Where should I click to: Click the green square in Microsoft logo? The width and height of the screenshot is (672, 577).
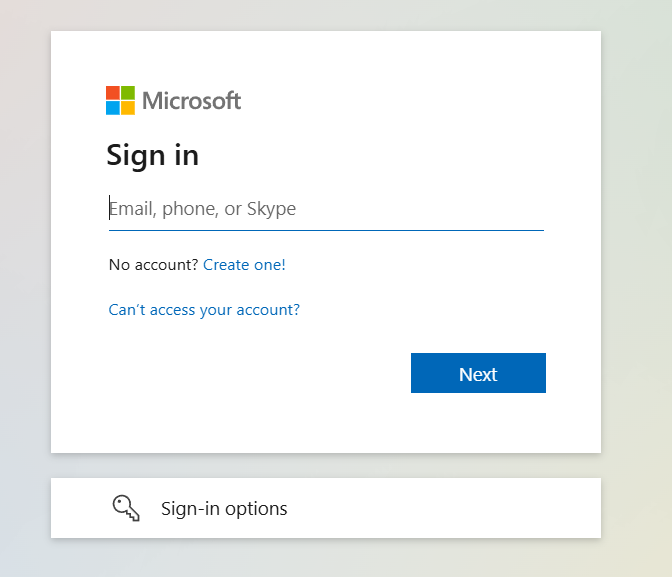pyautogui.click(x=128, y=93)
